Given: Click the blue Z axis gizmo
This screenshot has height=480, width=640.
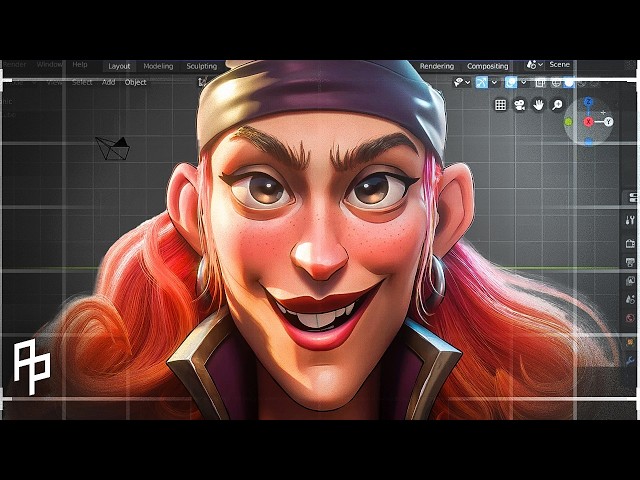Looking at the screenshot, I should point(588,102).
